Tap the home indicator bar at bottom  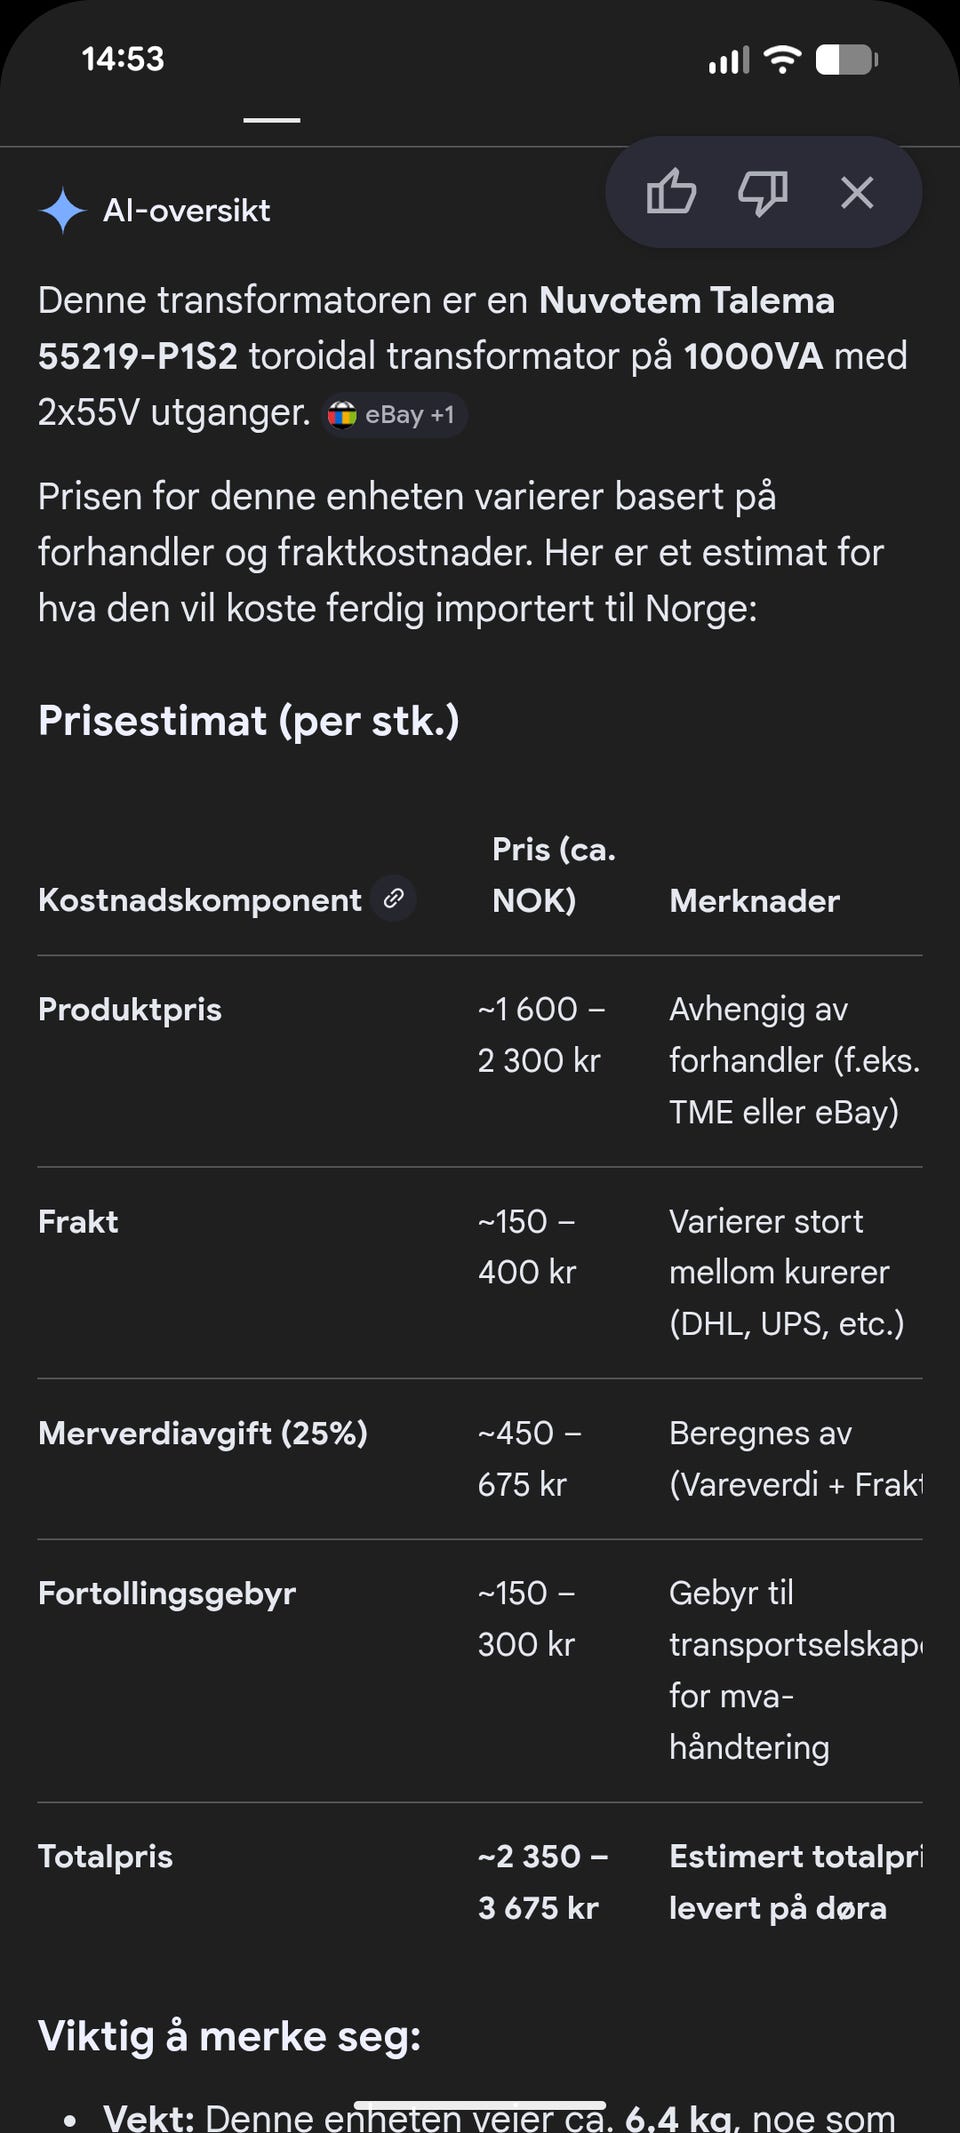coord(480,2106)
